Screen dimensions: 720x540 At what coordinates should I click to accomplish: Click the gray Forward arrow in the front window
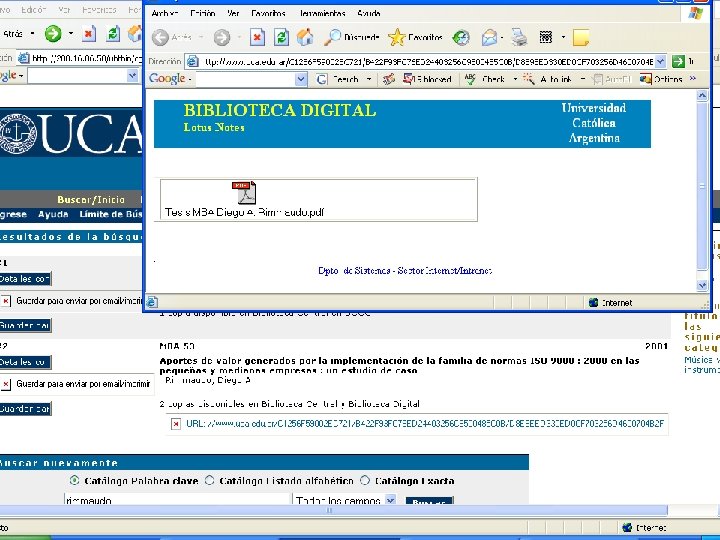222,37
